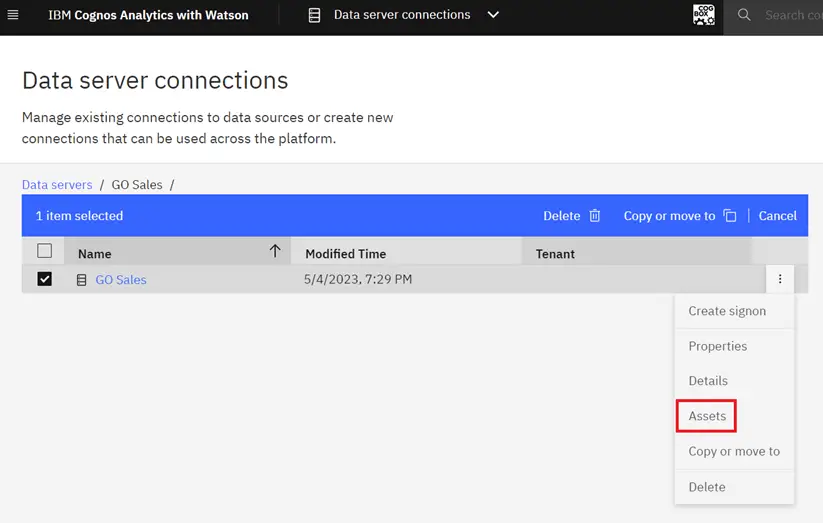The width and height of the screenshot is (823, 523).
Task: Click the search magnifier icon
Action: coord(744,15)
